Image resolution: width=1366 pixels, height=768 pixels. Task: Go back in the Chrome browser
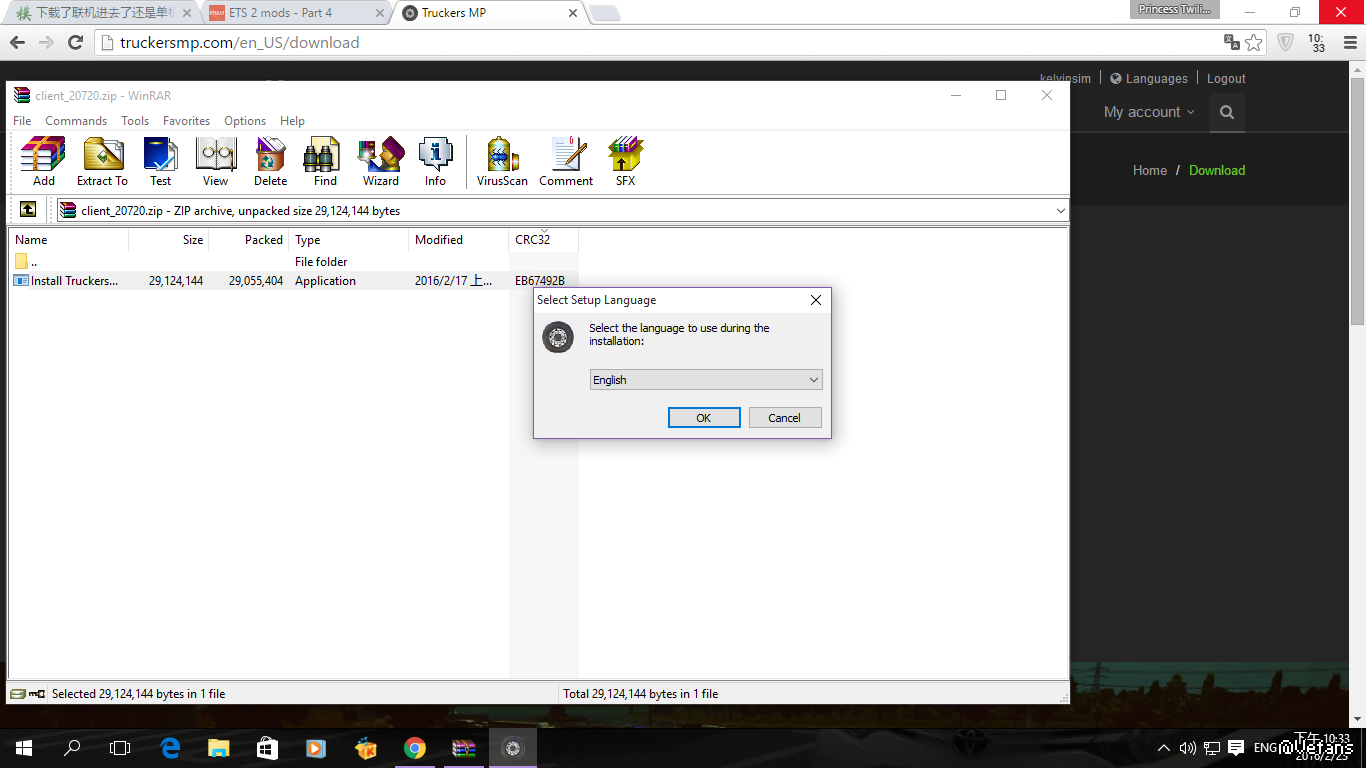point(17,42)
